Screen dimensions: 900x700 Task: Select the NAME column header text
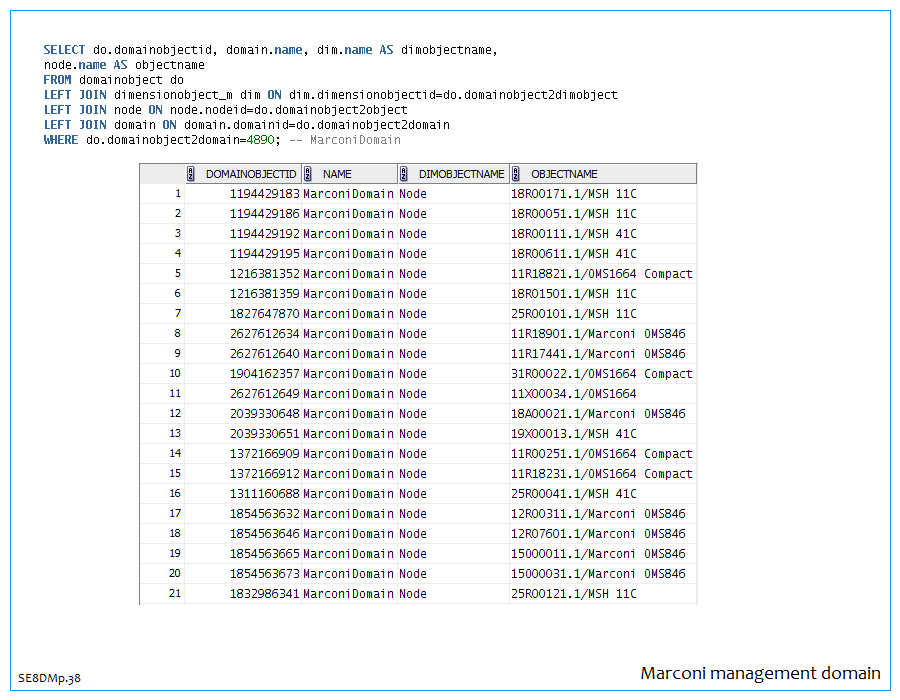point(337,174)
